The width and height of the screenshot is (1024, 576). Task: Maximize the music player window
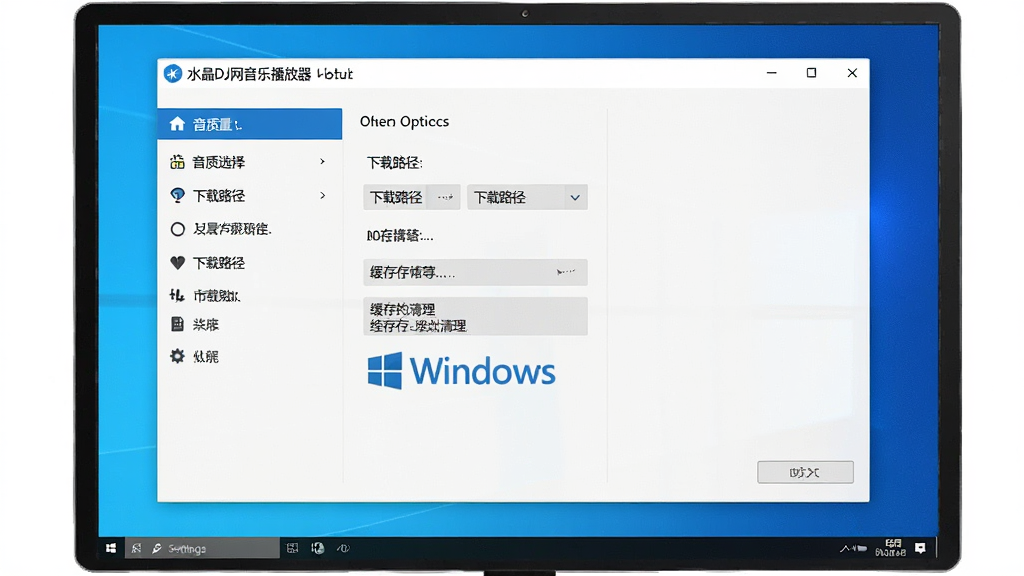[811, 73]
